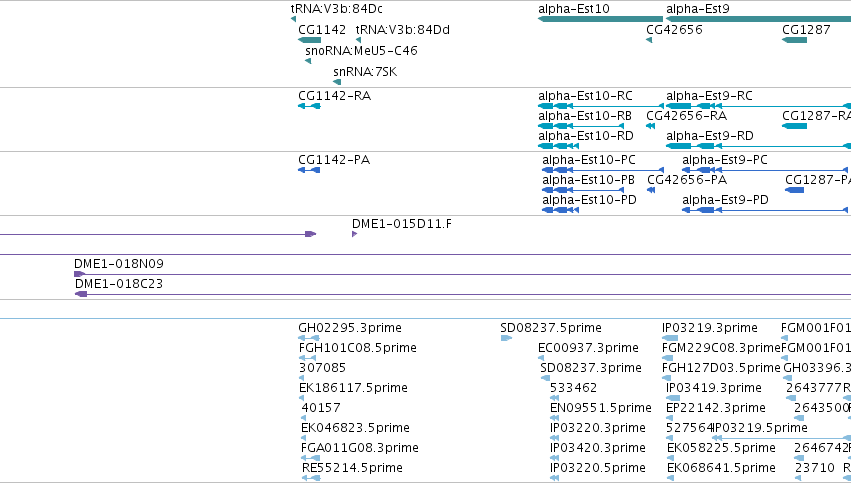
Task: Click the CG1142 gene bar
Action: [x=309, y=40]
